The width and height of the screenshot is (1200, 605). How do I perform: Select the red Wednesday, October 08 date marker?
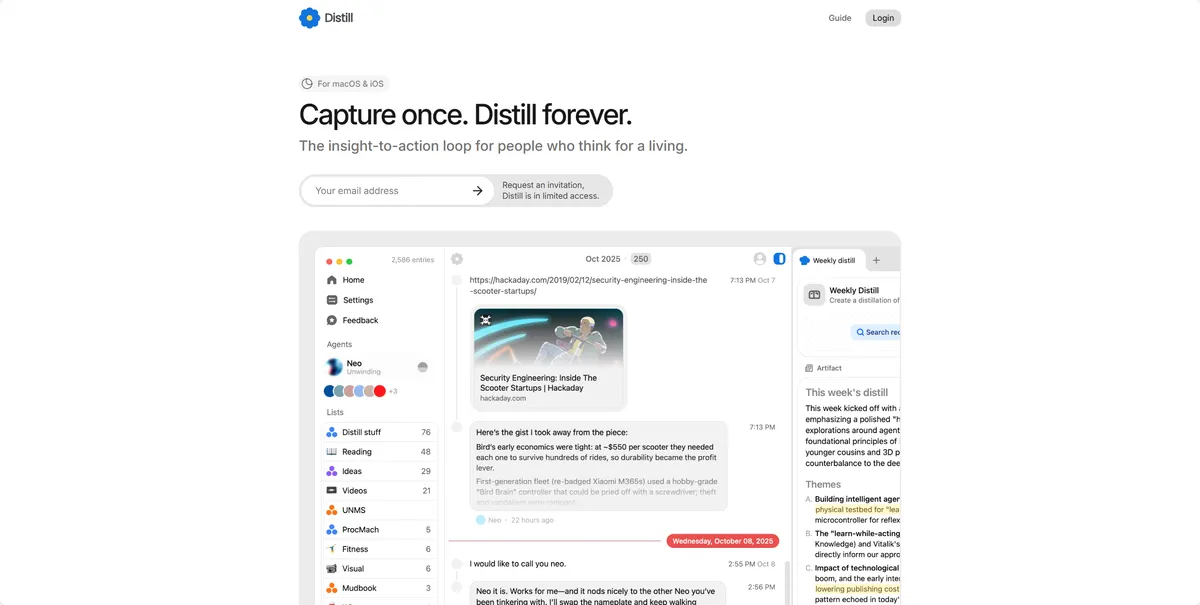click(723, 541)
